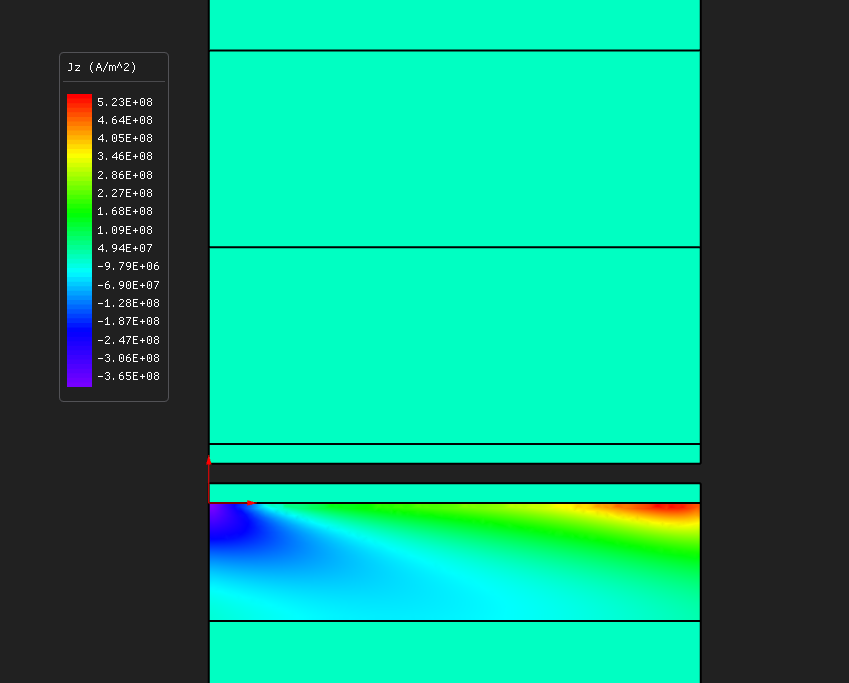Click the 4.64E+08 legend value

125,120
